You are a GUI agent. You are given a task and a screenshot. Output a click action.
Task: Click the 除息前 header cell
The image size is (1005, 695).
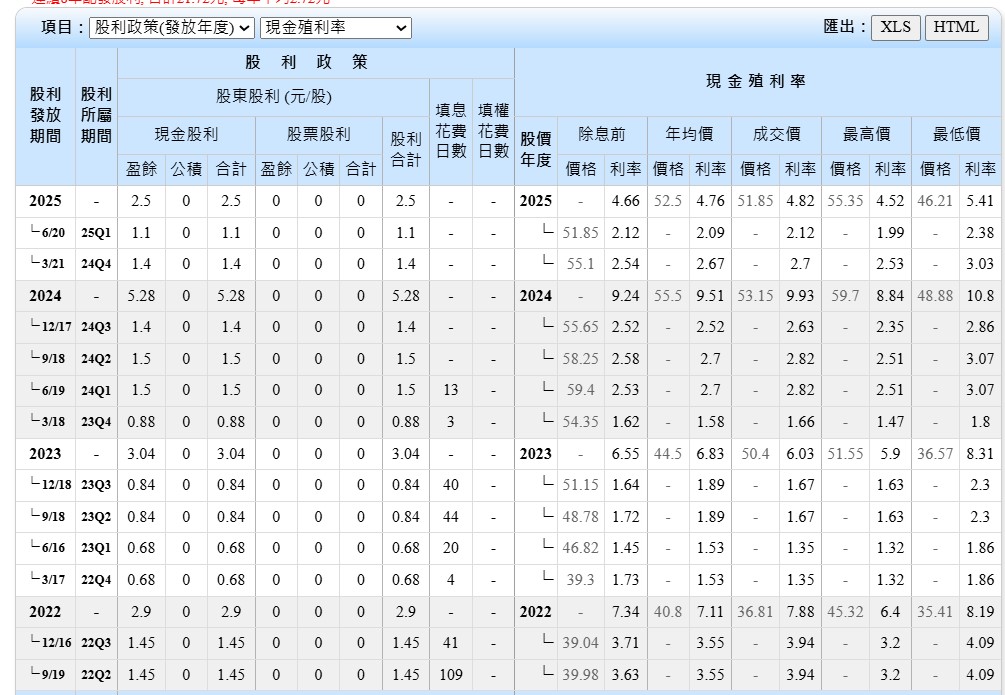pyautogui.click(x=602, y=135)
